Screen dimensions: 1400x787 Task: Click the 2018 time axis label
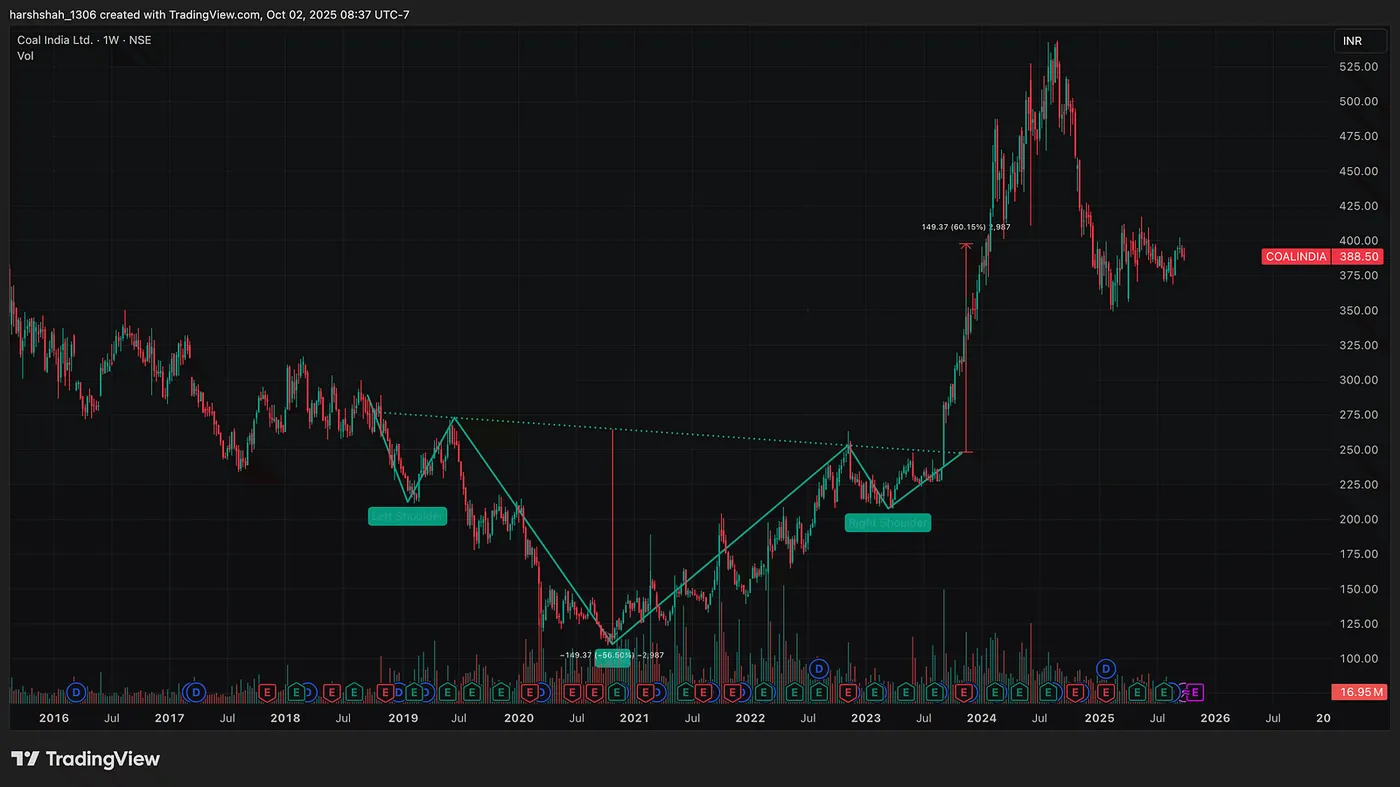[285, 718]
